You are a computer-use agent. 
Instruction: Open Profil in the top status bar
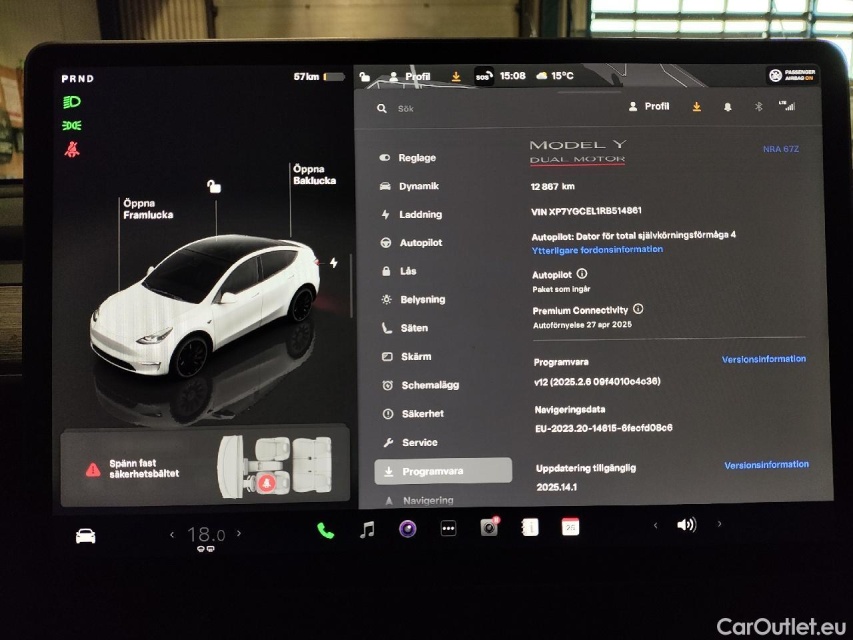coord(410,76)
